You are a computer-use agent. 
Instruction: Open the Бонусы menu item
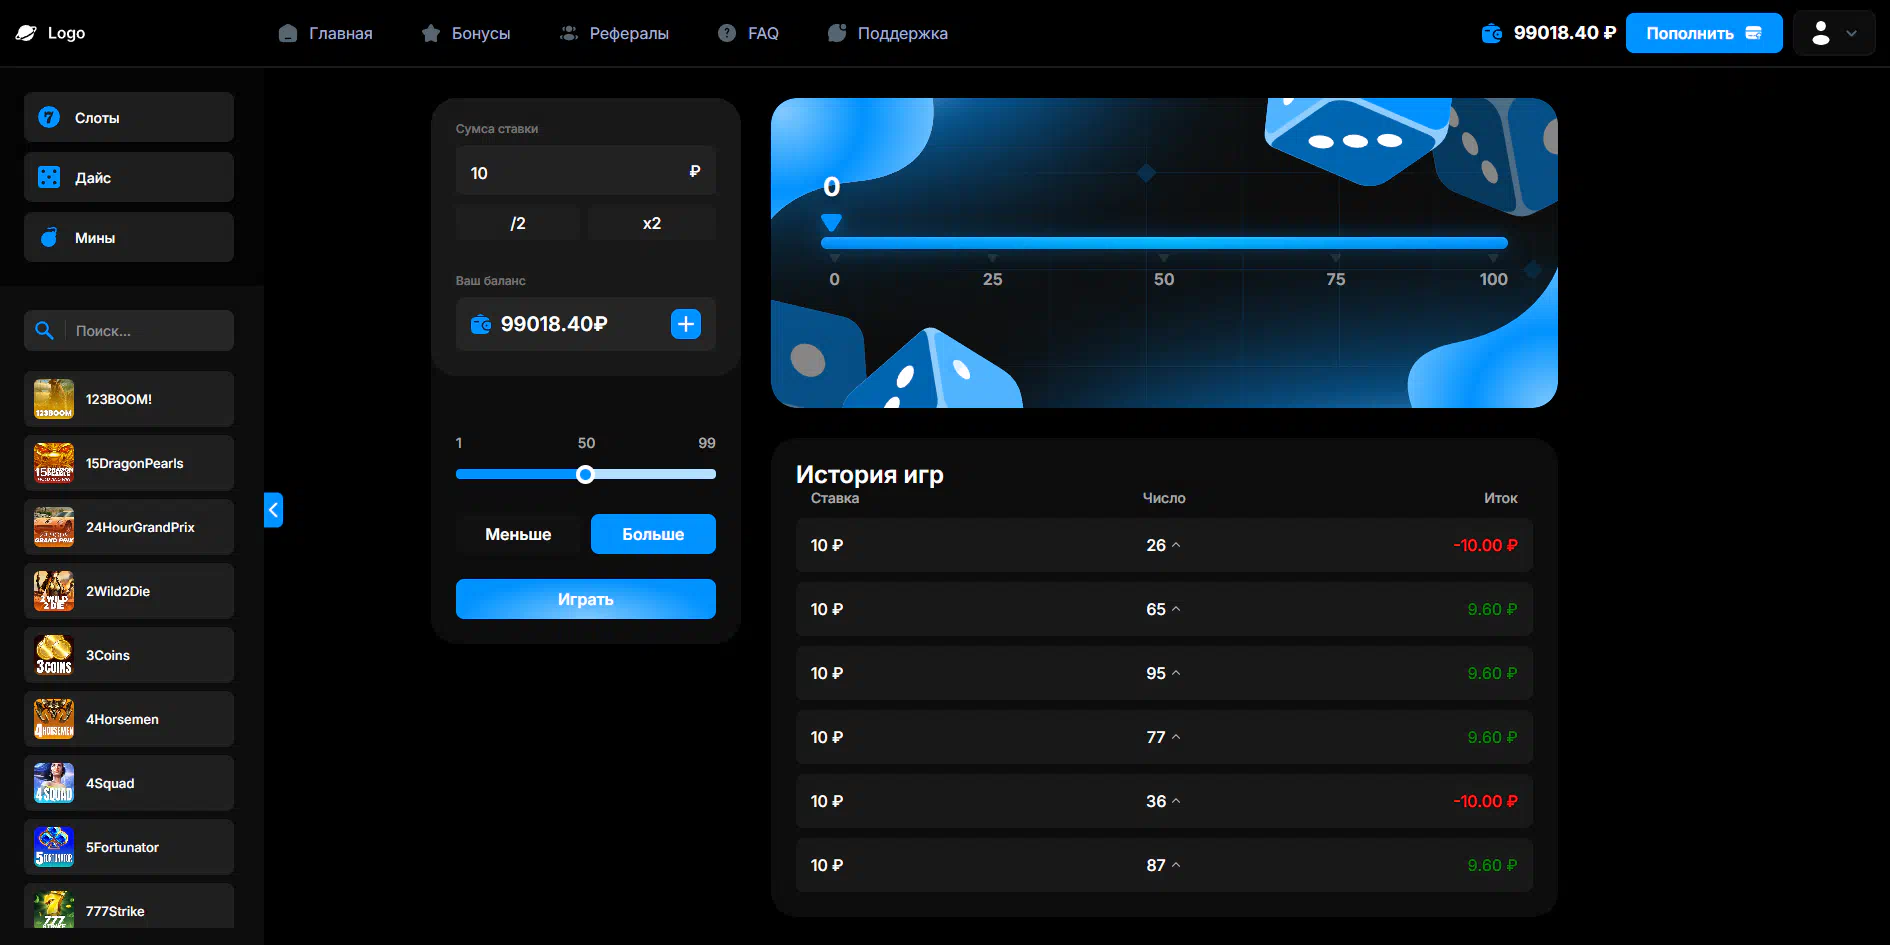[x=466, y=33]
